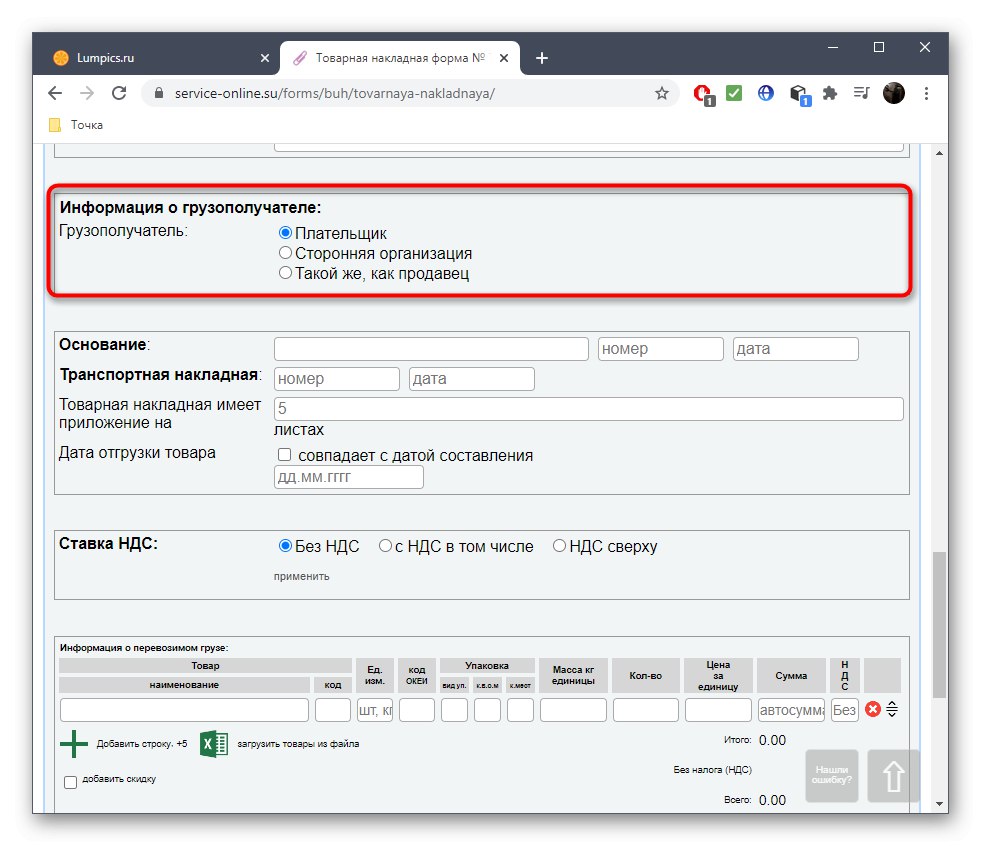Click the green plus to add a row

75,744
